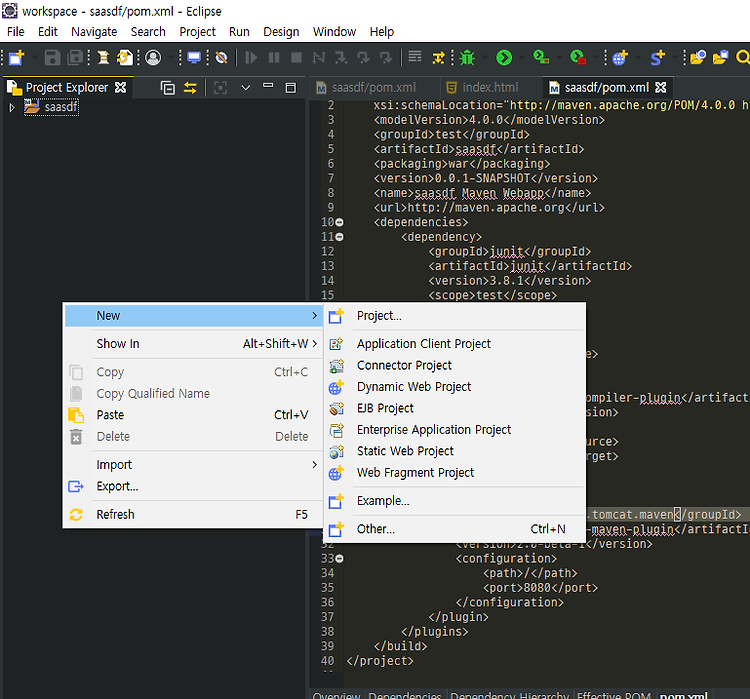This screenshot has width=750, height=699.
Task: Click the green bug Debug icon
Action: [x=467, y=58]
